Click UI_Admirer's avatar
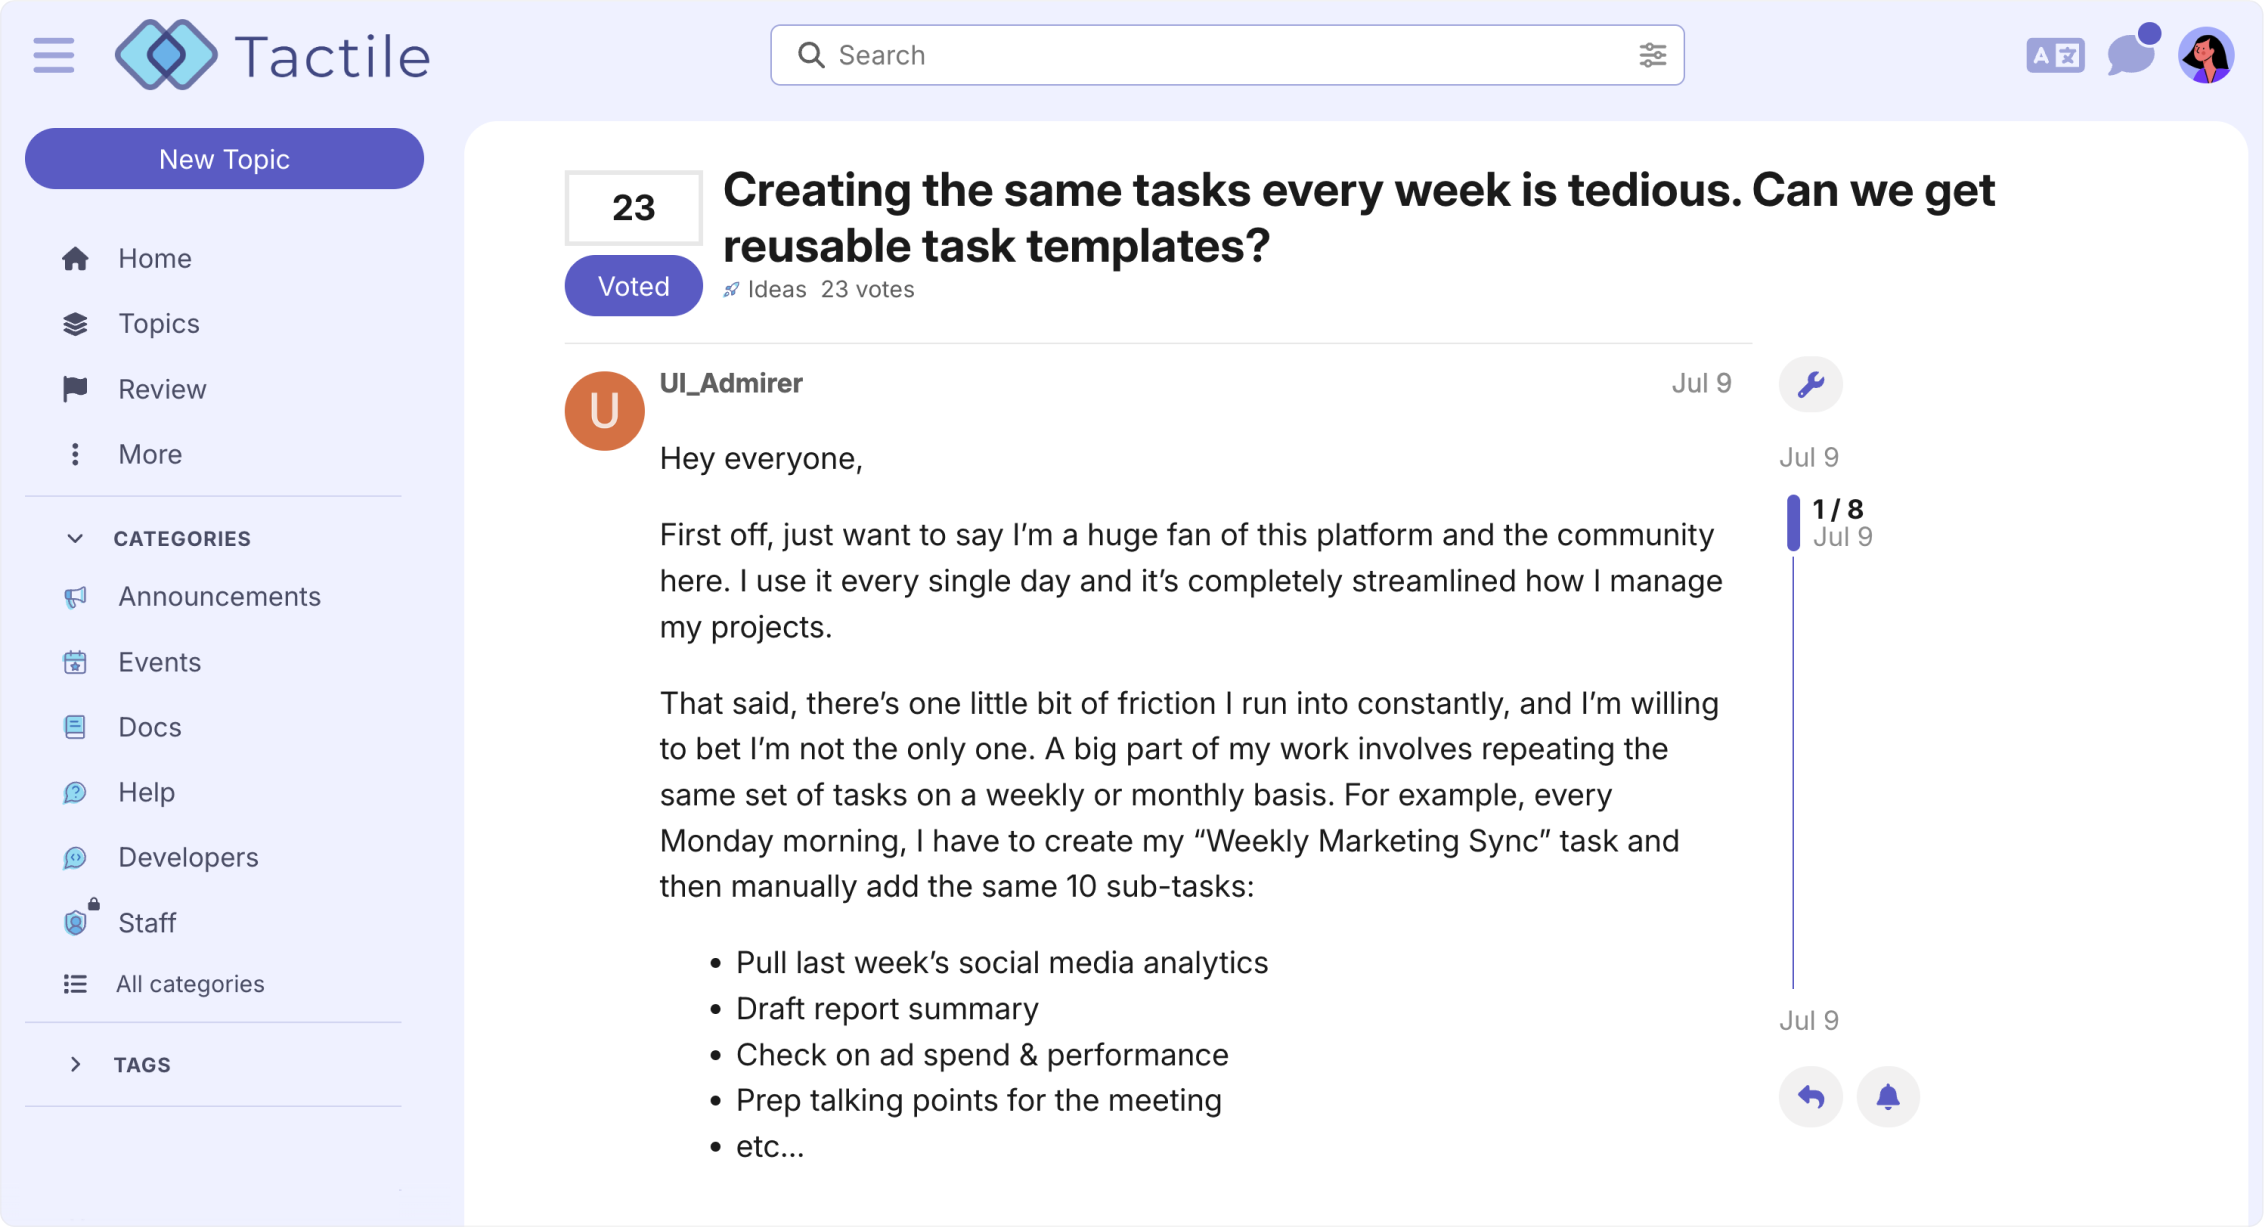Viewport: 2264px width, 1227px height. click(x=603, y=410)
